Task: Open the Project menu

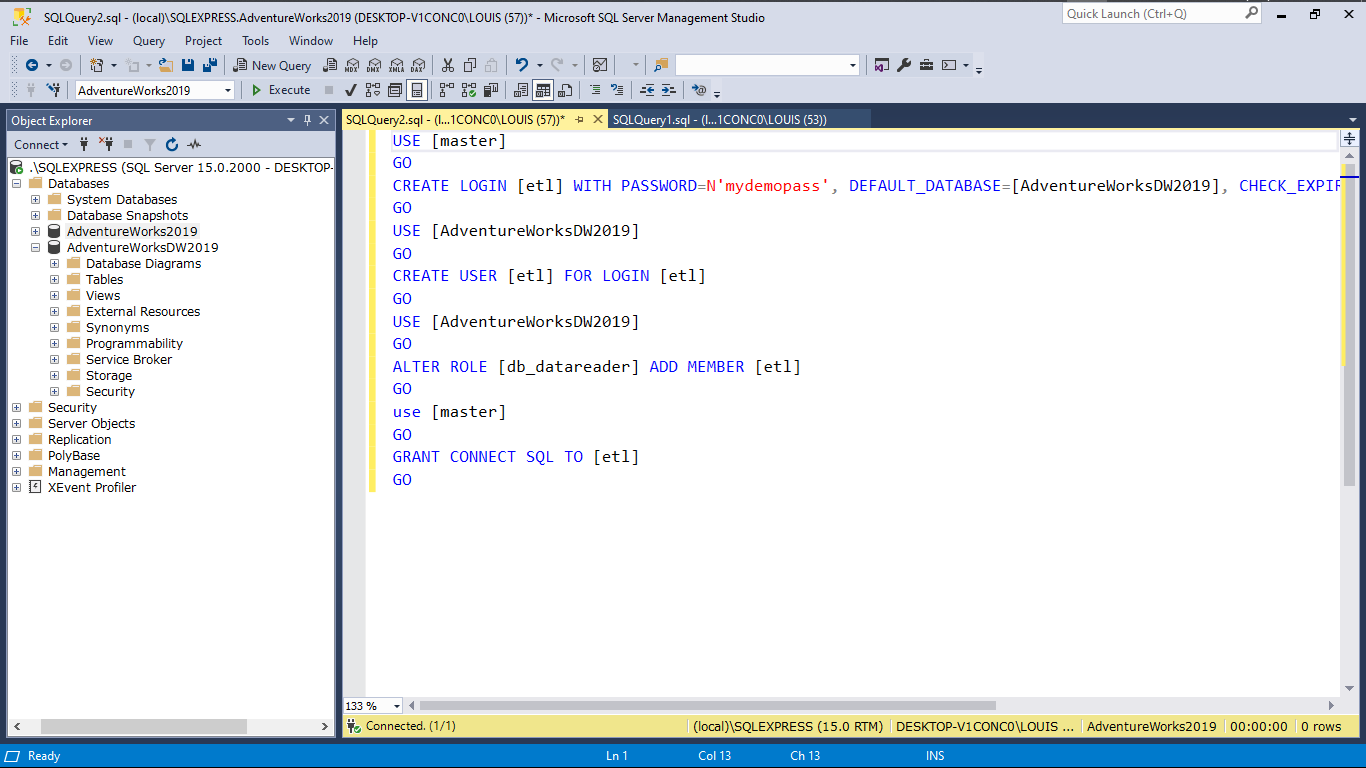Action: (x=203, y=41)
